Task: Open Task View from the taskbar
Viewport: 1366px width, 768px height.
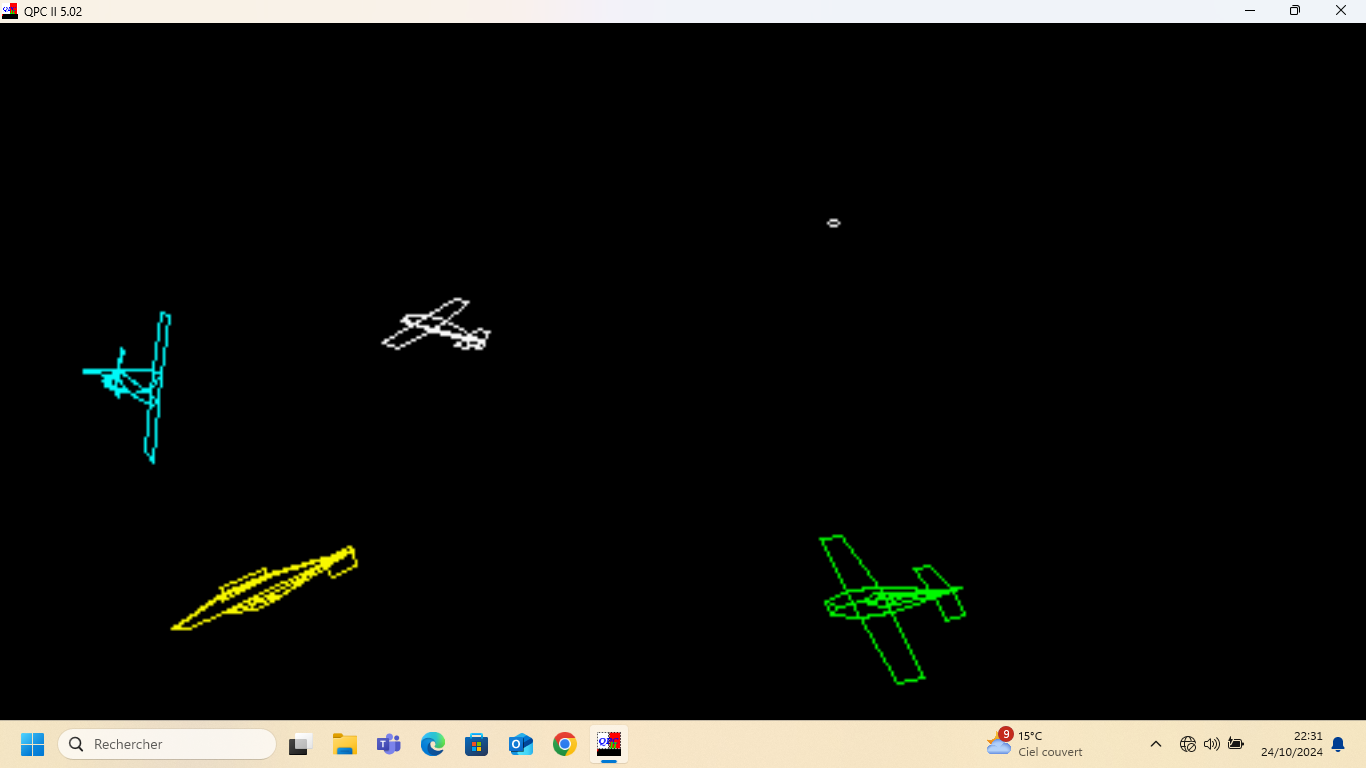Action: [301, 744]
